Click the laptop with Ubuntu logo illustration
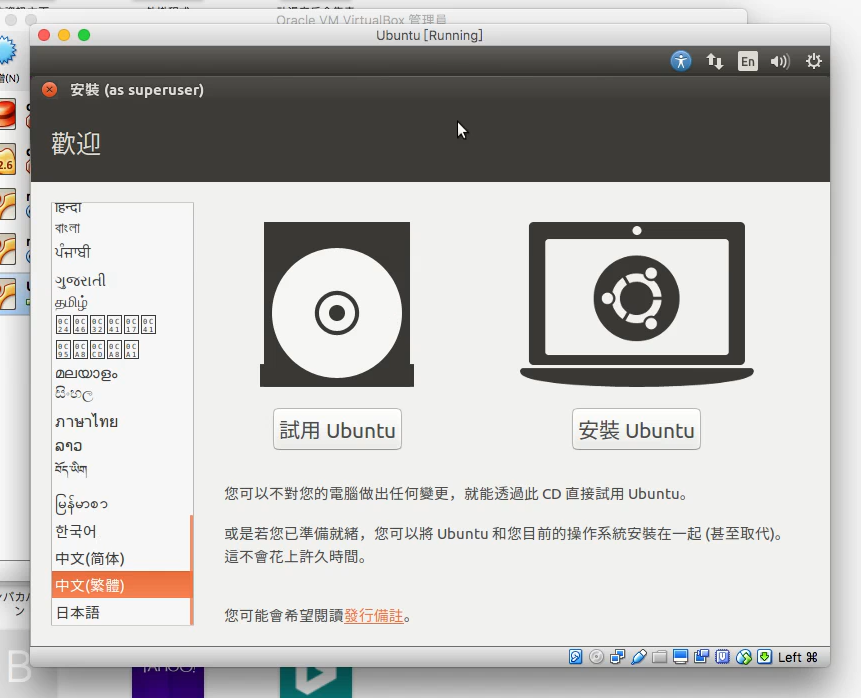Viewport: 861px width, 698px height. [x=636, y=304]
